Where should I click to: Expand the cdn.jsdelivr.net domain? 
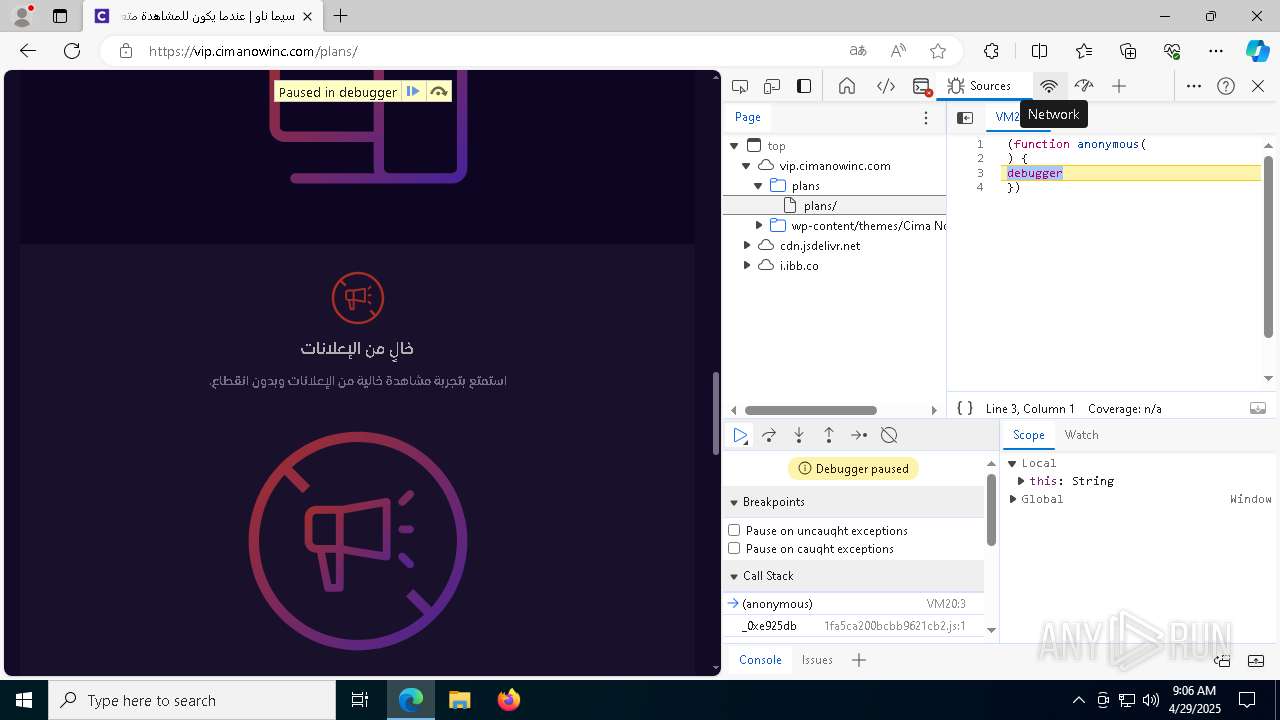click(x=747, y=246)
